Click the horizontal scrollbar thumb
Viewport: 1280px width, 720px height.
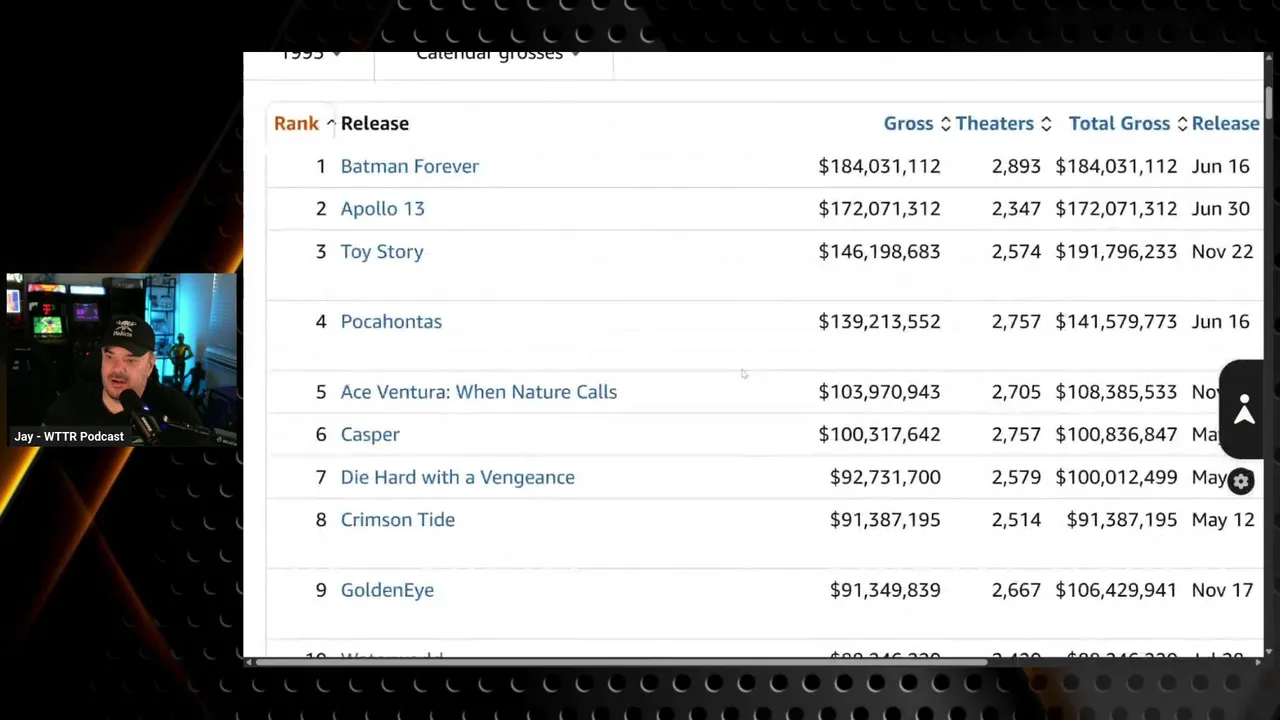click(x=620, y=661)
